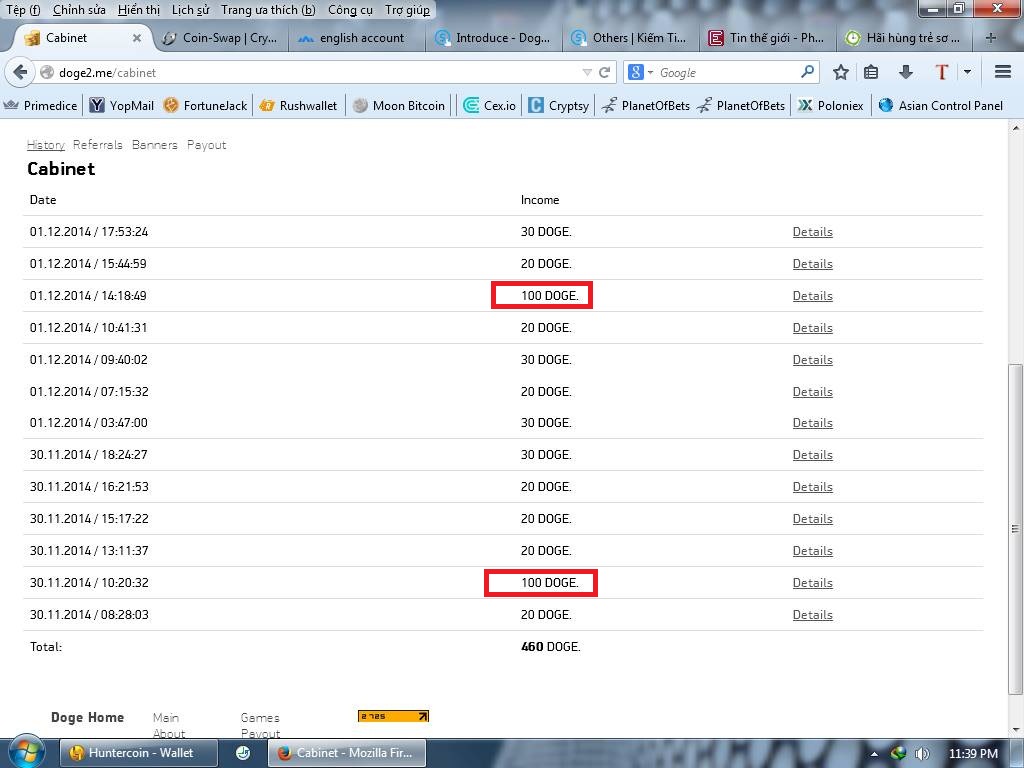
Task: Click the round taskbar icon beside Huntercoin
Action: 243,753
